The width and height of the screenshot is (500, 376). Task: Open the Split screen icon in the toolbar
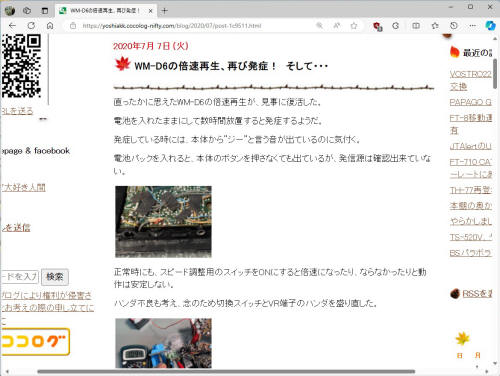coord(416,26)
